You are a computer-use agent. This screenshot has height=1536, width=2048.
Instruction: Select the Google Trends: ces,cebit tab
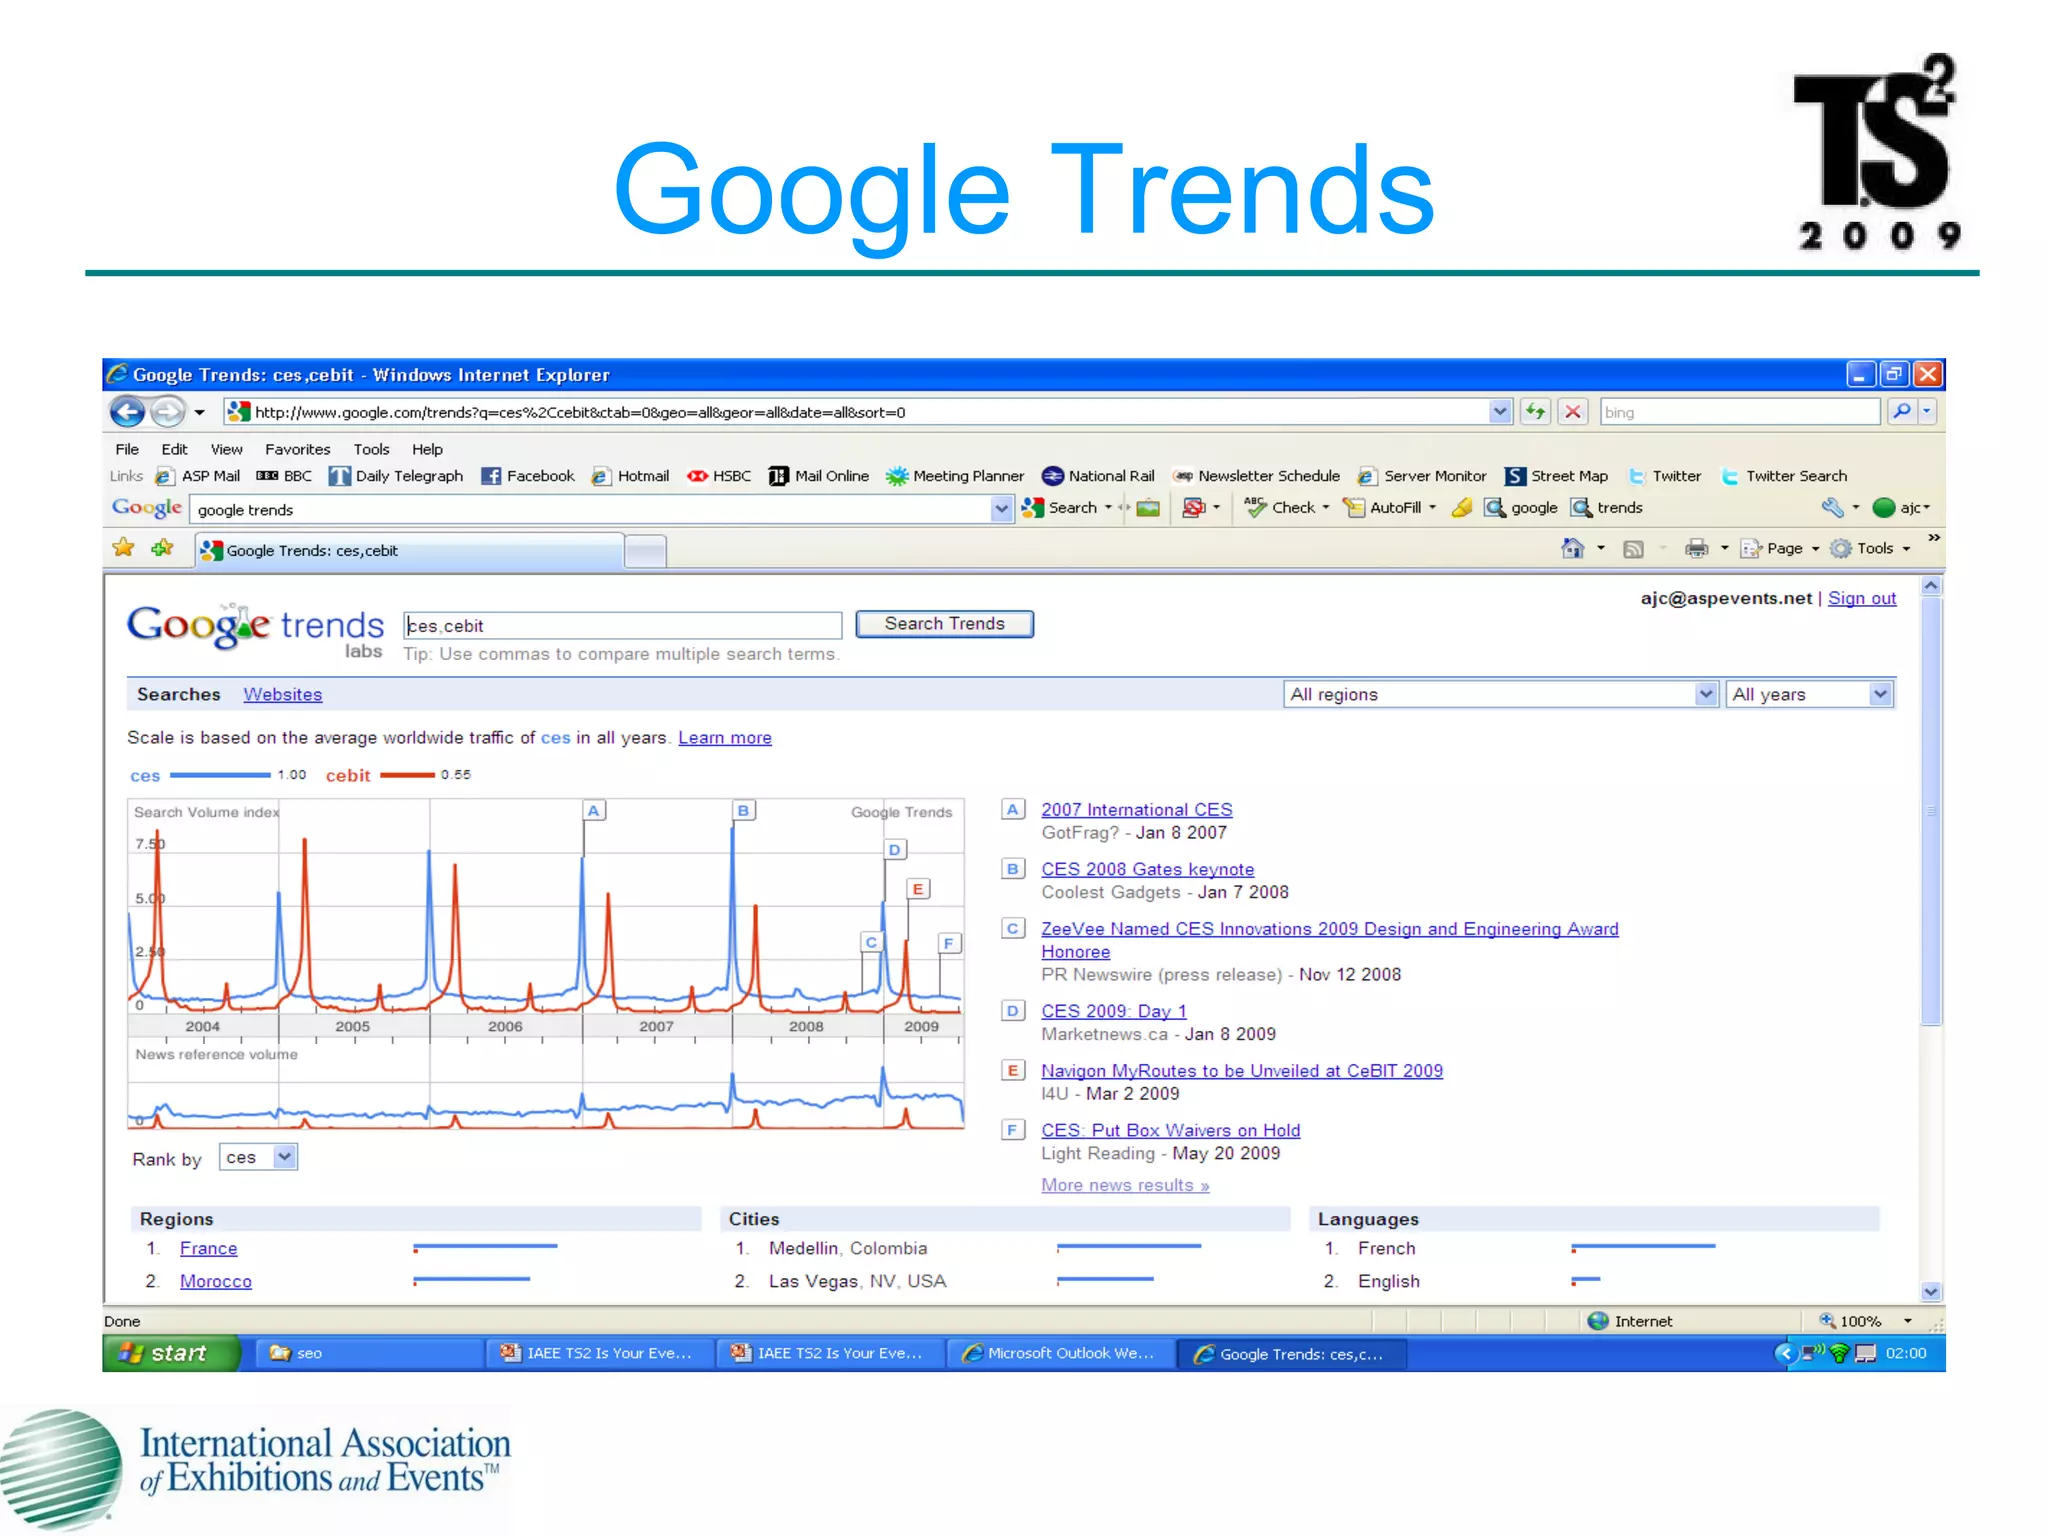(x=410, y=550)
